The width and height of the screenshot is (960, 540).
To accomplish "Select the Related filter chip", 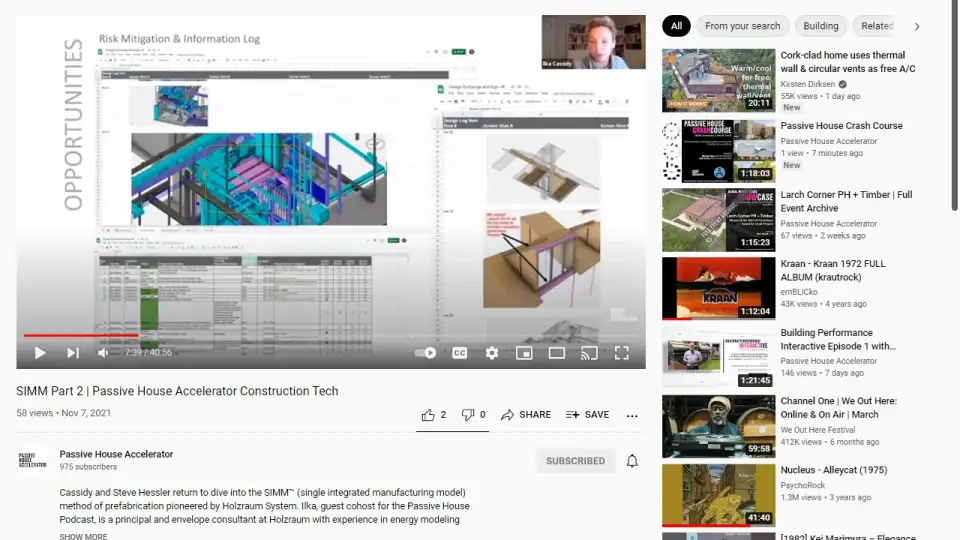I will point(877,26).
